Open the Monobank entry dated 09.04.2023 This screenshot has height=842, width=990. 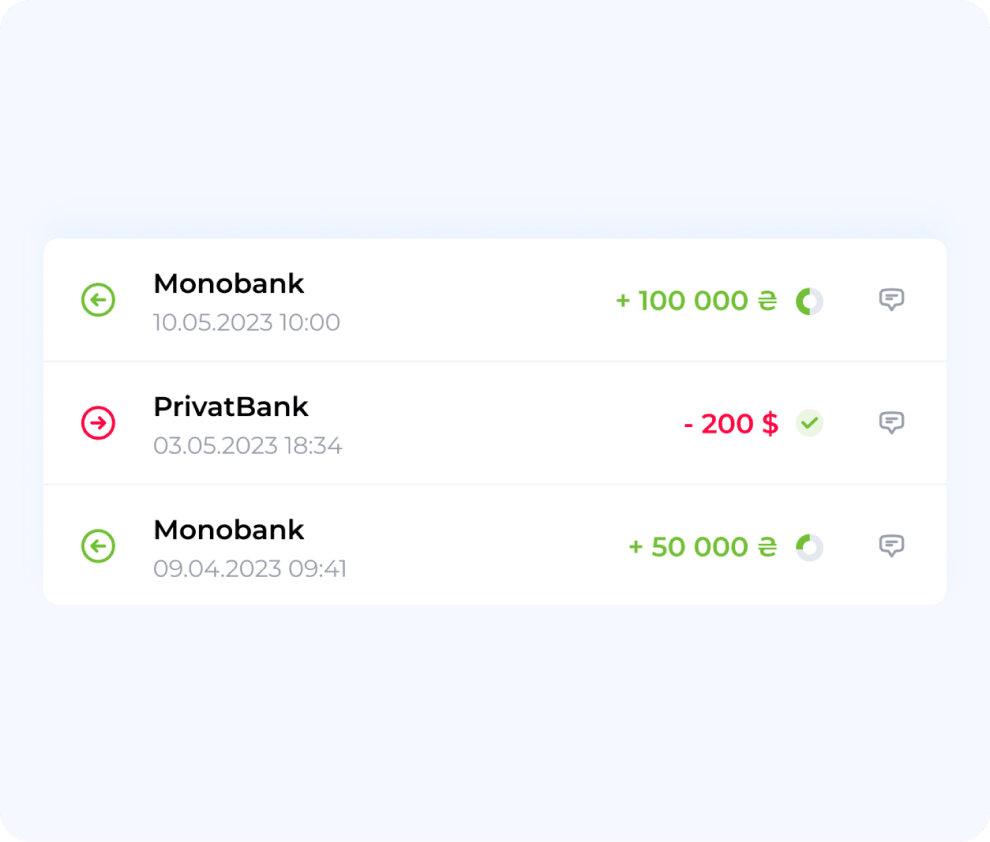(x=228, y=530)
